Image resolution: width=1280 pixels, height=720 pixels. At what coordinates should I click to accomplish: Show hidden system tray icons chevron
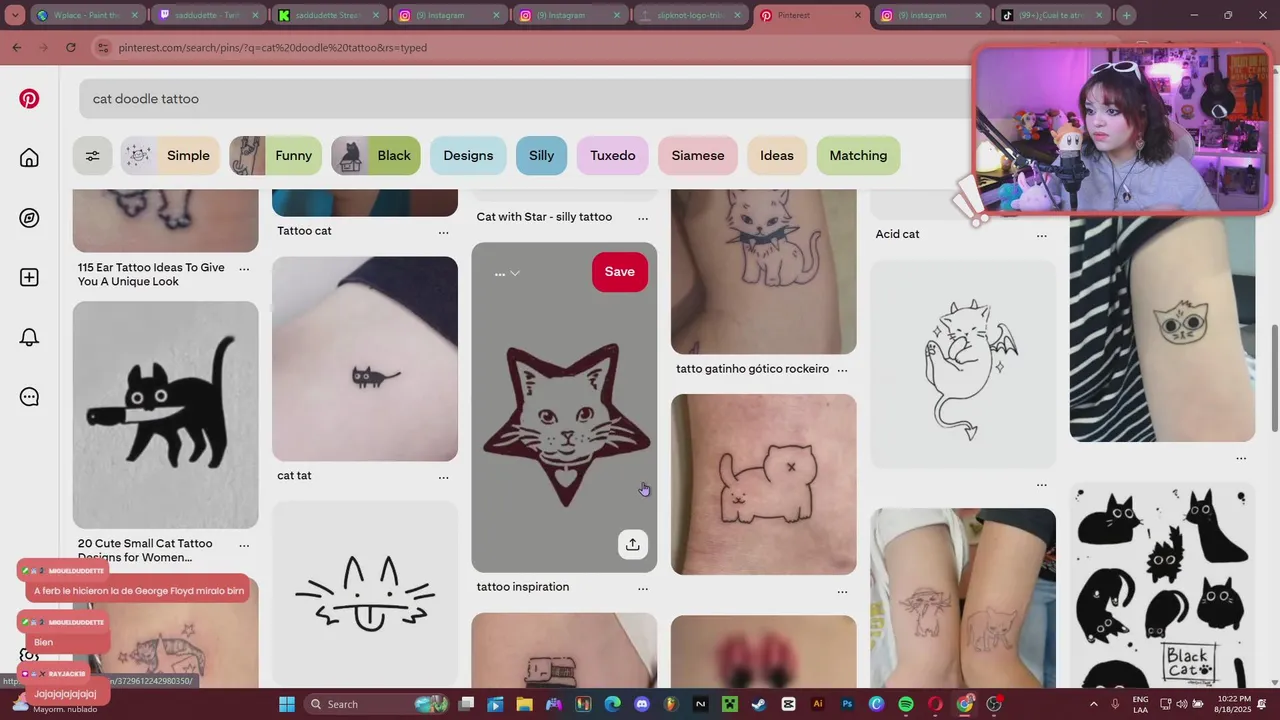[1093, 704]
